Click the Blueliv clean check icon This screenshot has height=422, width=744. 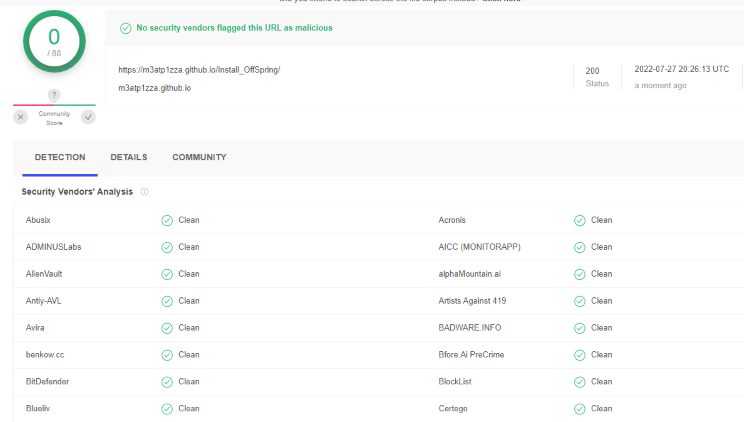(167, 409)
